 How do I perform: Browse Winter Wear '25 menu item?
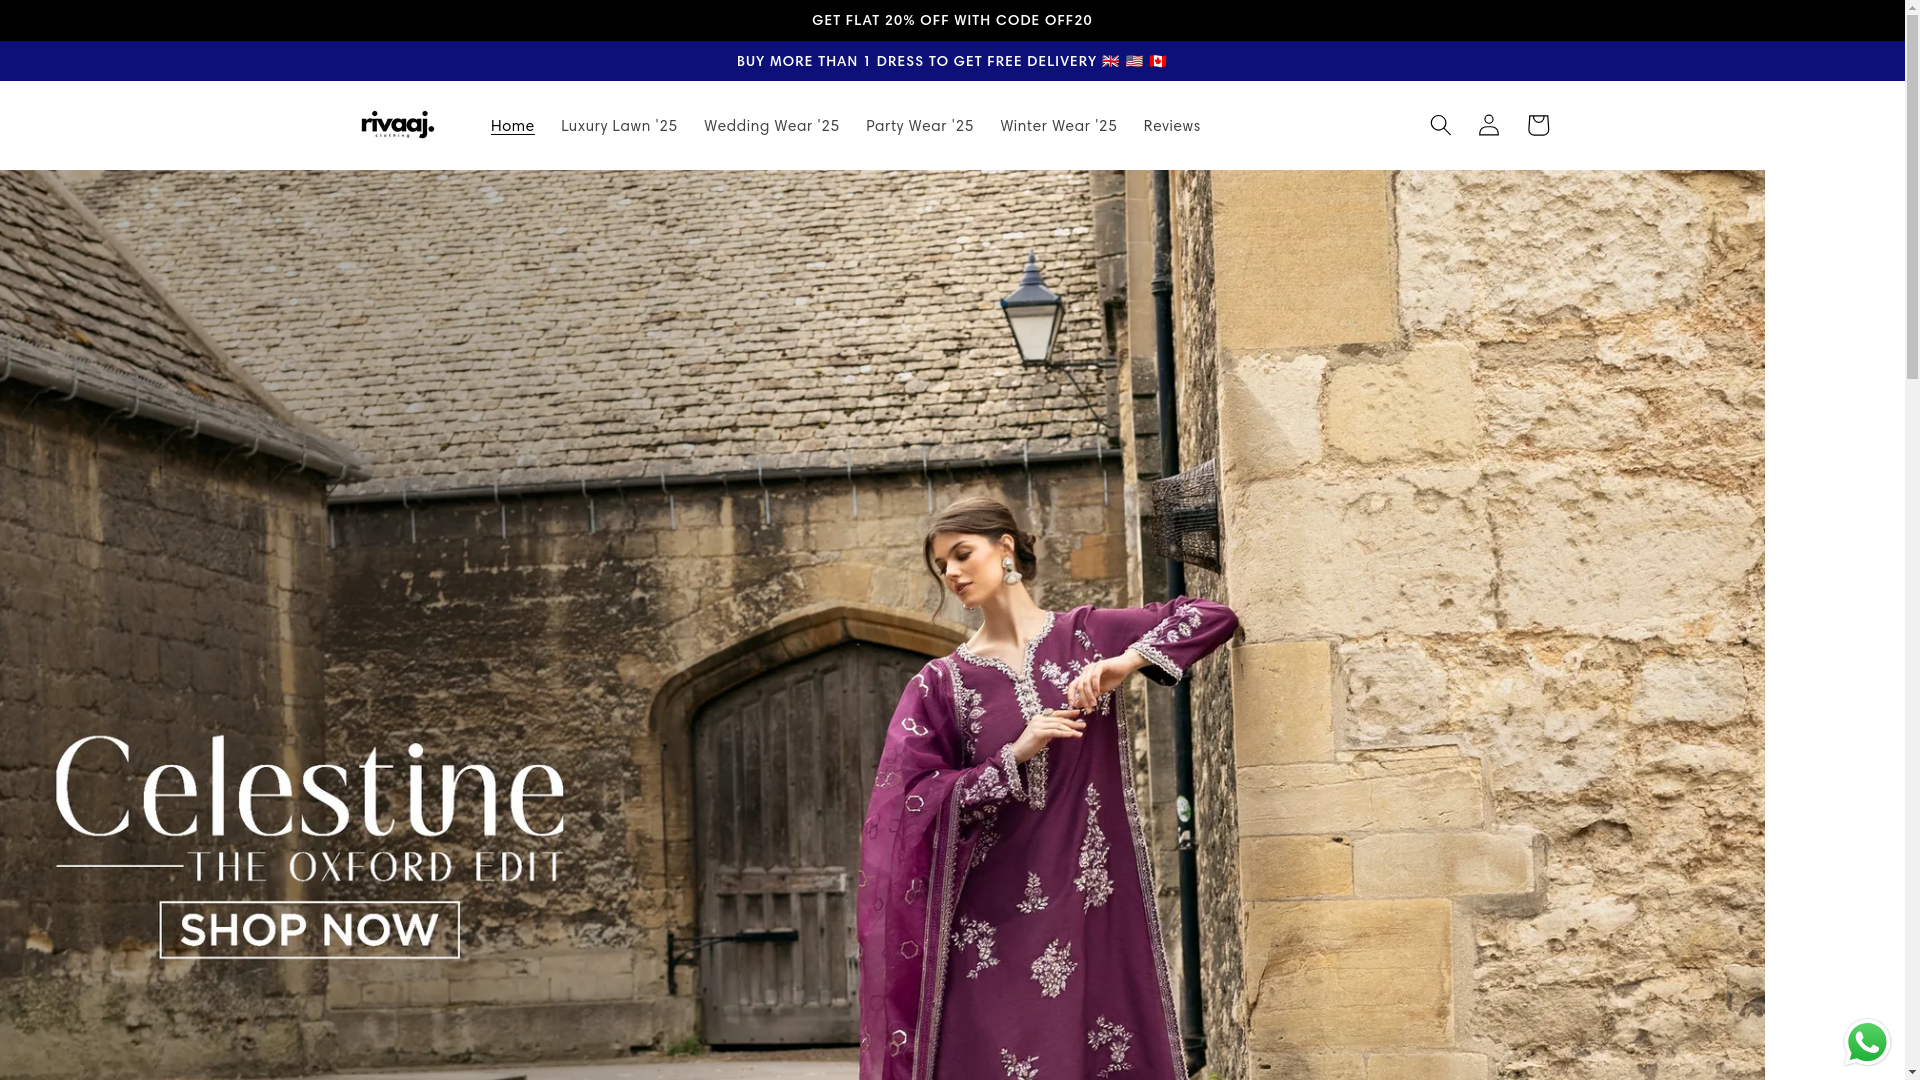tap(1058, 126)
